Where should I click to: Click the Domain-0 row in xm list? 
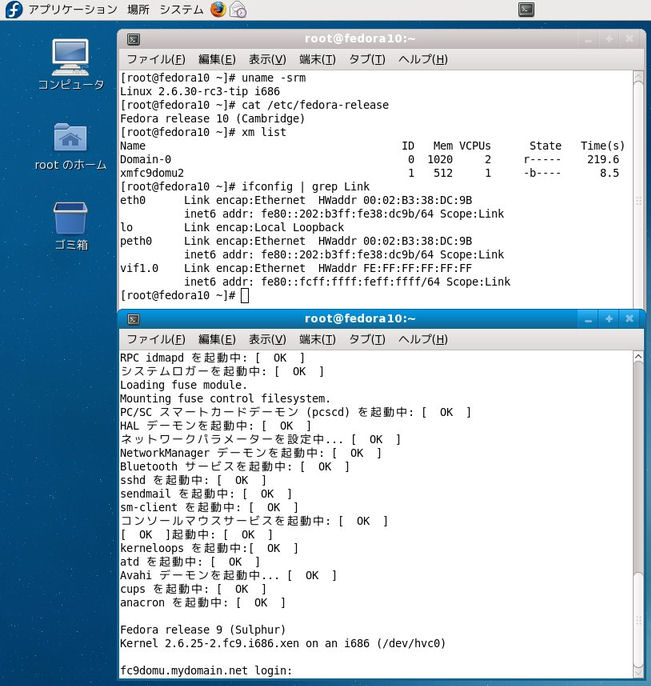pos(370,160)
